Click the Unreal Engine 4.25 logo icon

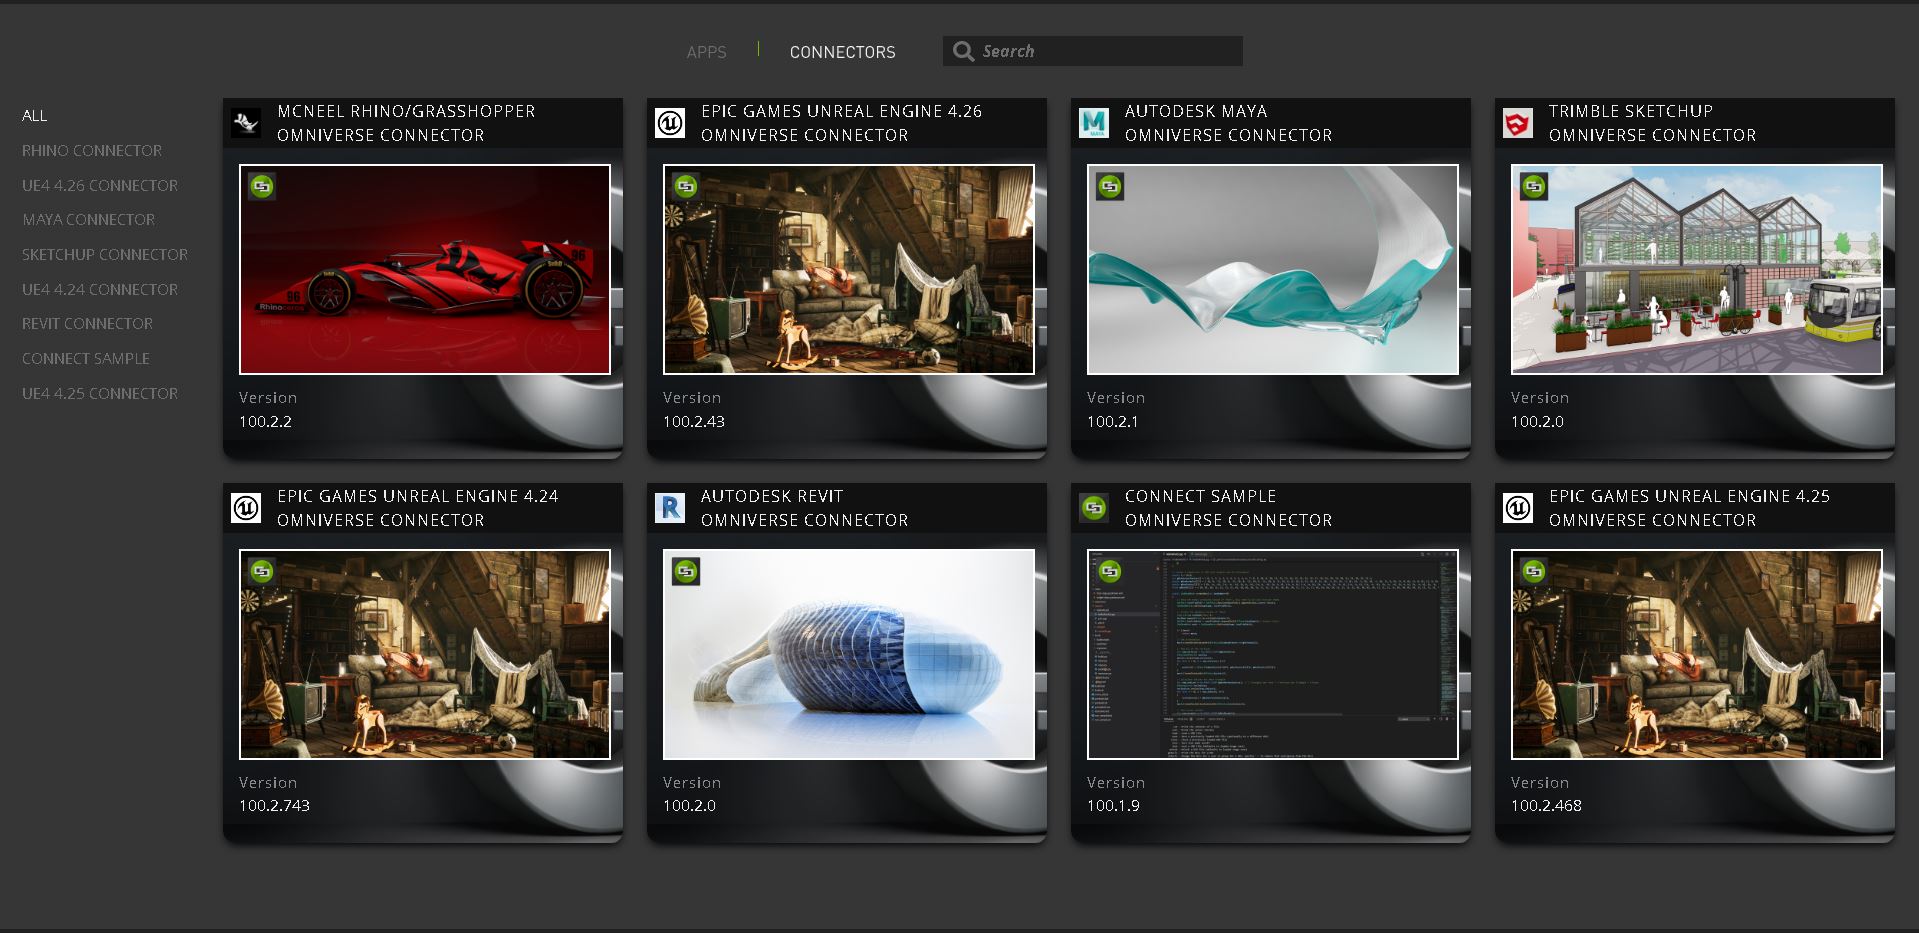(x=1518, y=508)
